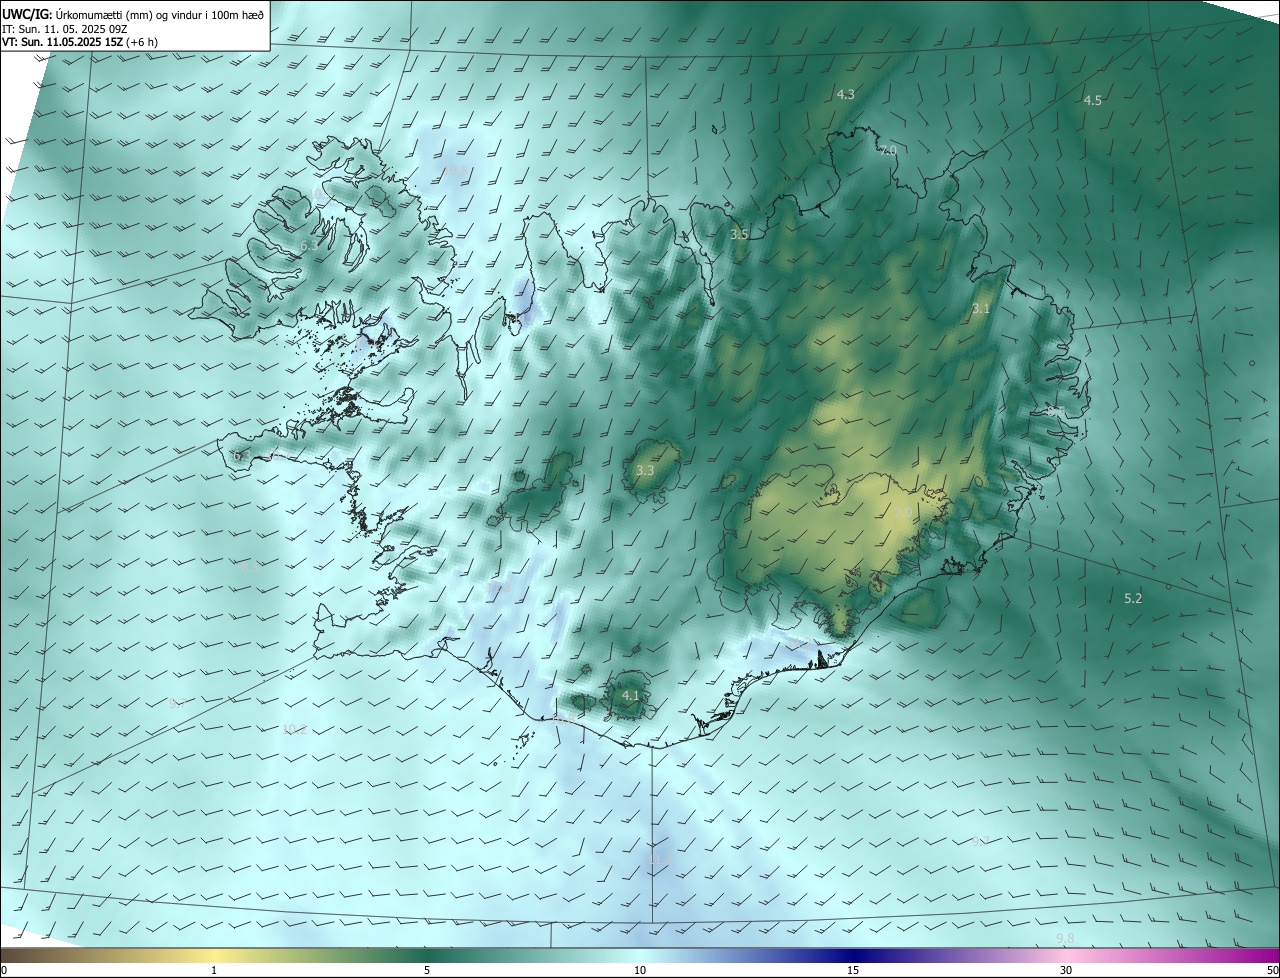
Task: Click the "5" tick on the color scale
Action: tap(427, 970)
